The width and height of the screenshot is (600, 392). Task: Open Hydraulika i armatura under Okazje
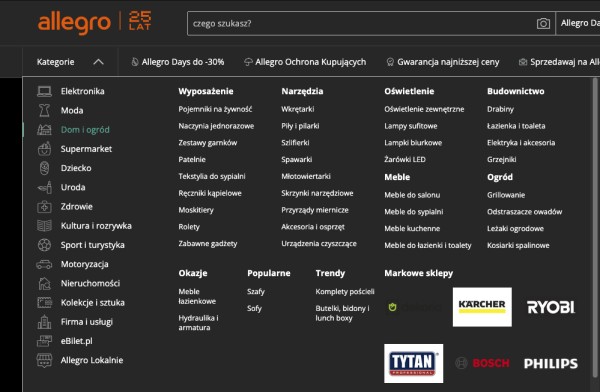pyautogui.click(x=198, y=323)
